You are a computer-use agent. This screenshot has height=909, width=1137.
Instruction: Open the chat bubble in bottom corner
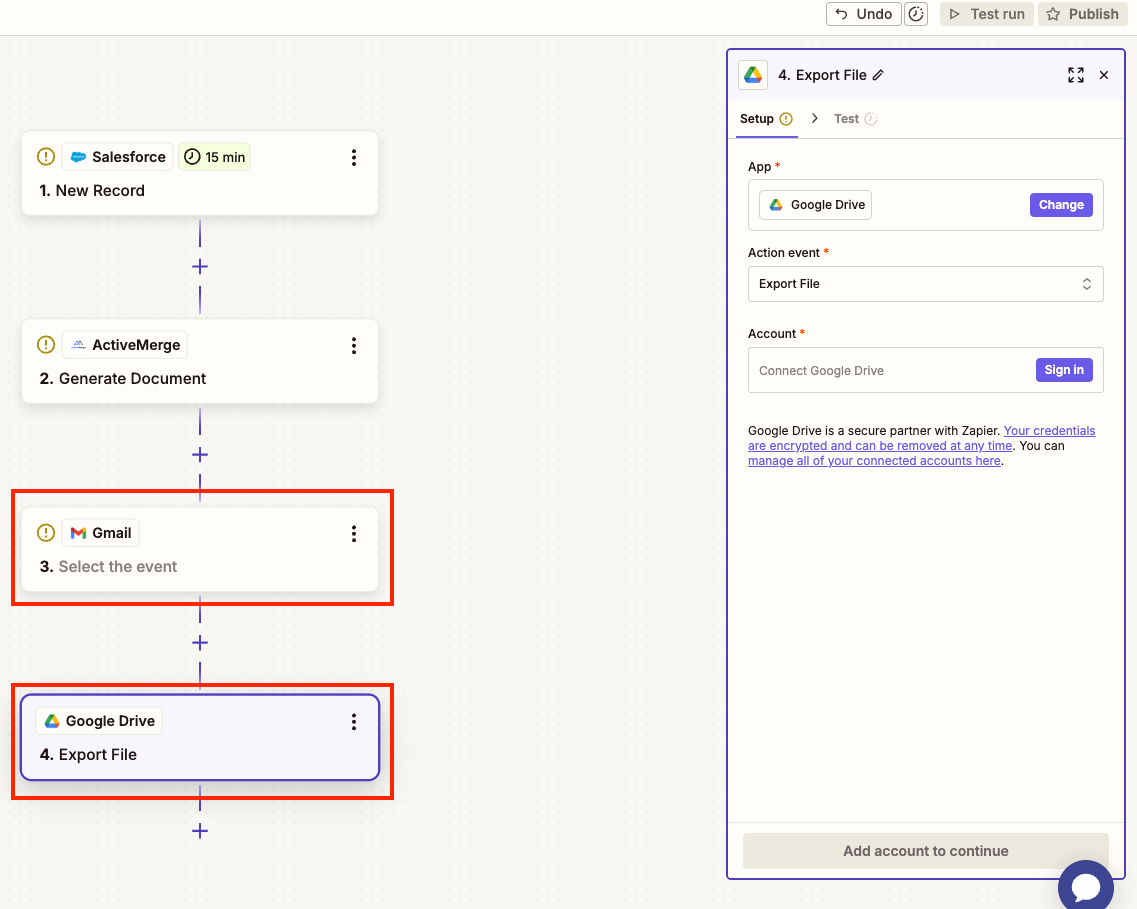tap(1086, 886)
